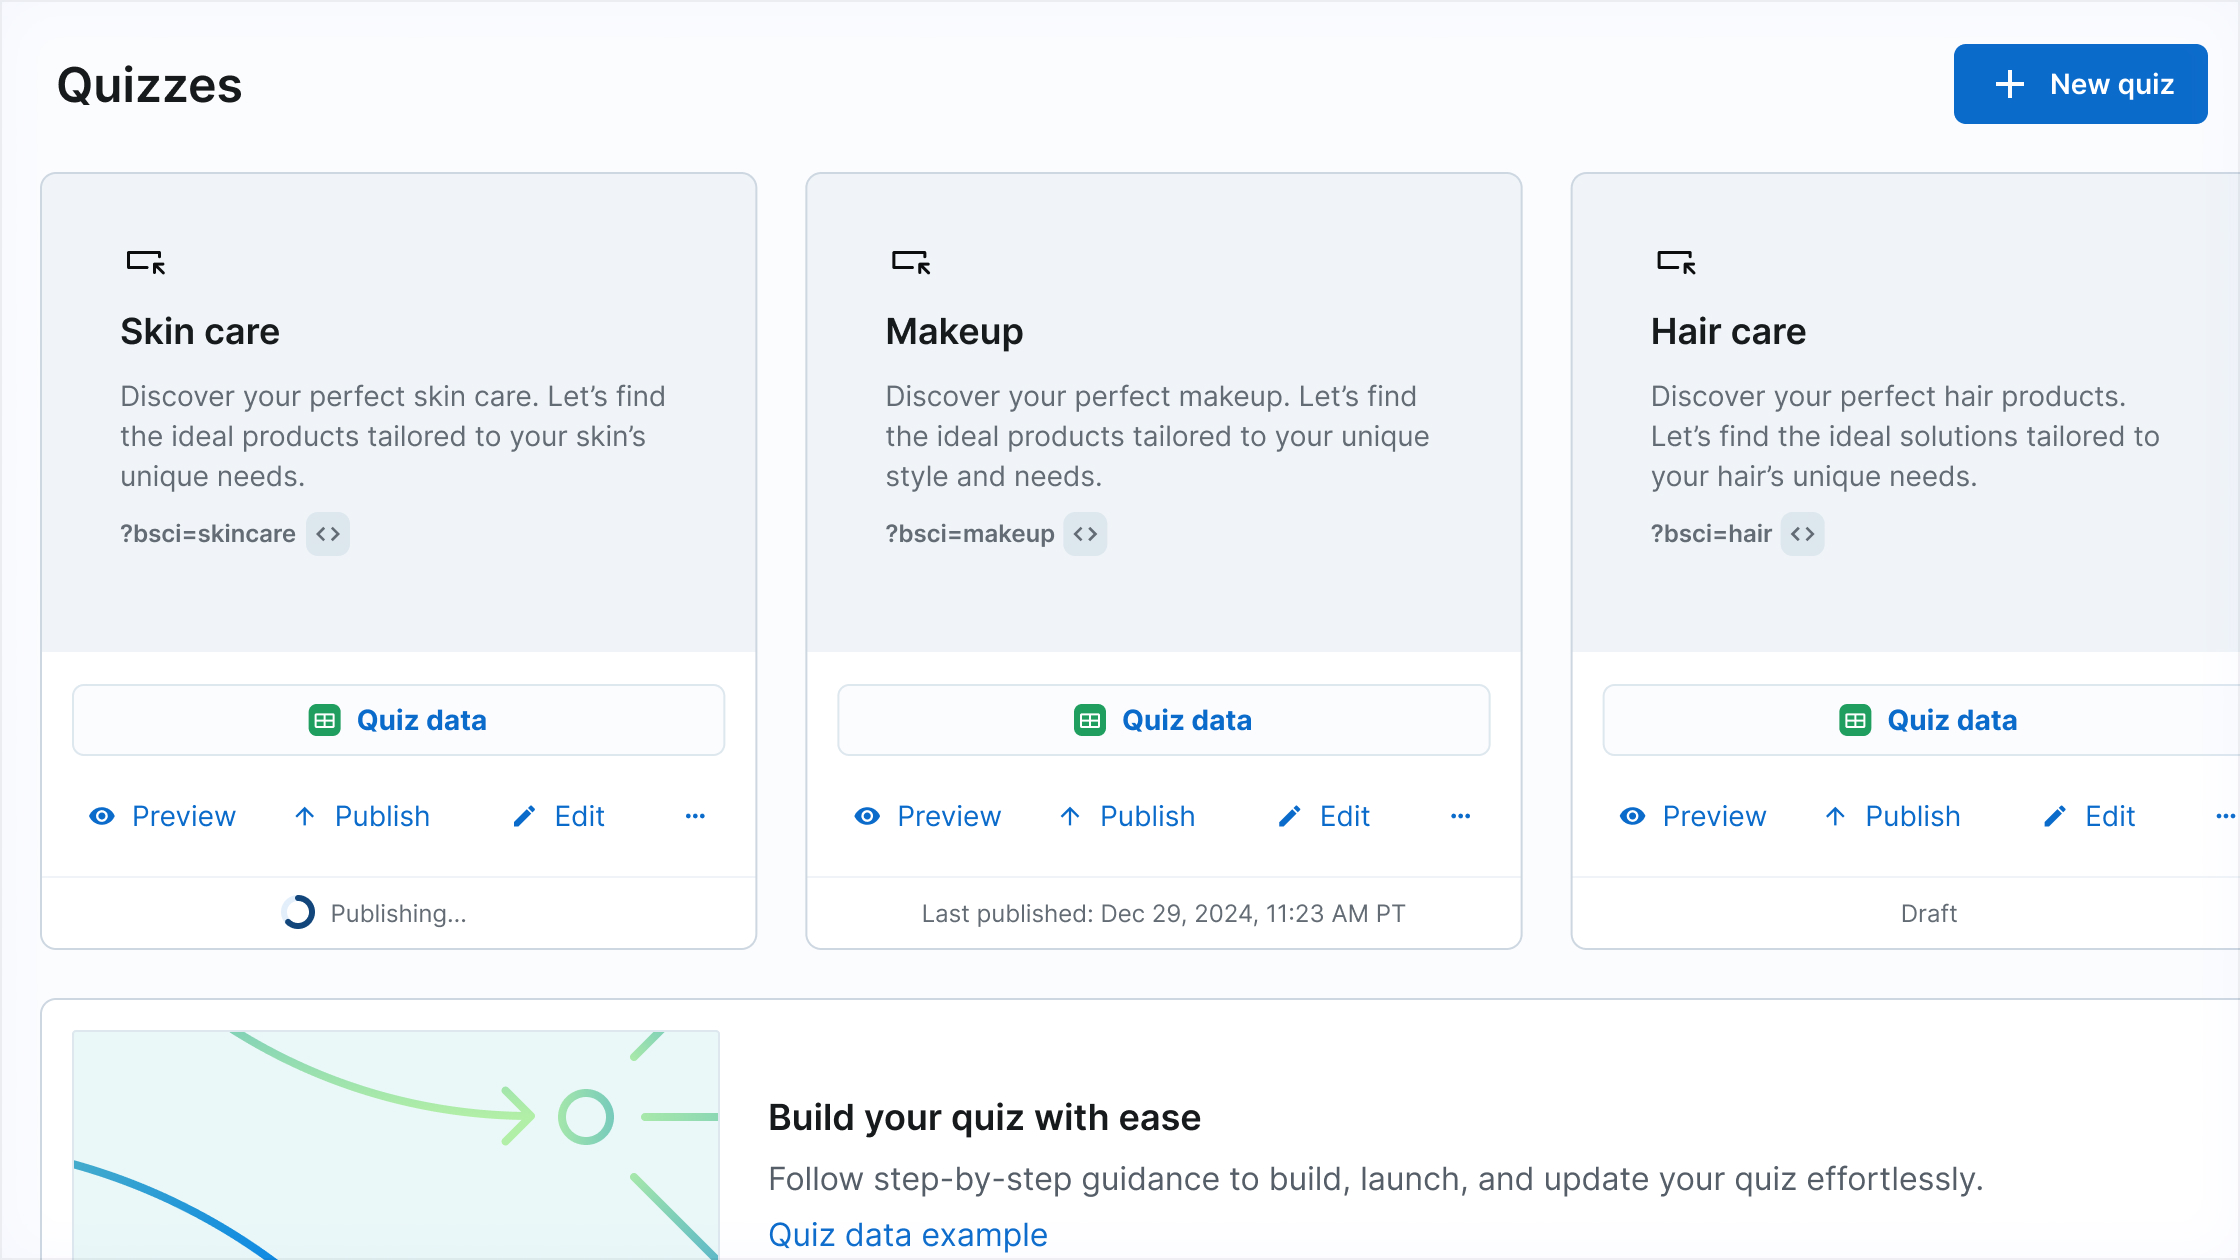Click the Quizzes page heading

click(x=149, y=85)
